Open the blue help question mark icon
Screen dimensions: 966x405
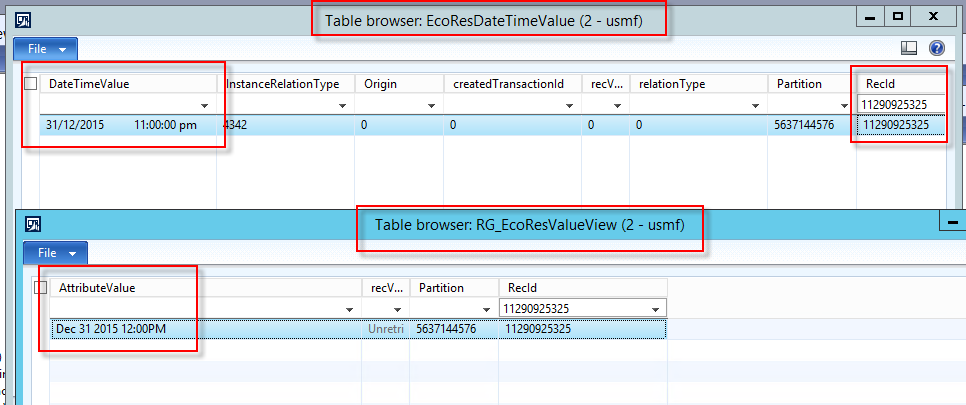click(937, 48)
